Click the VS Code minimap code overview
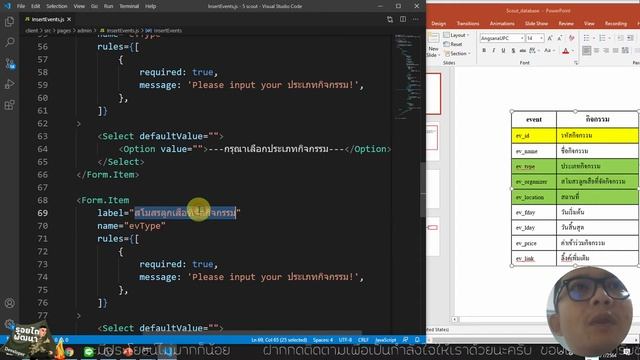Screen dimensions: 640x360 pos(408,78)
